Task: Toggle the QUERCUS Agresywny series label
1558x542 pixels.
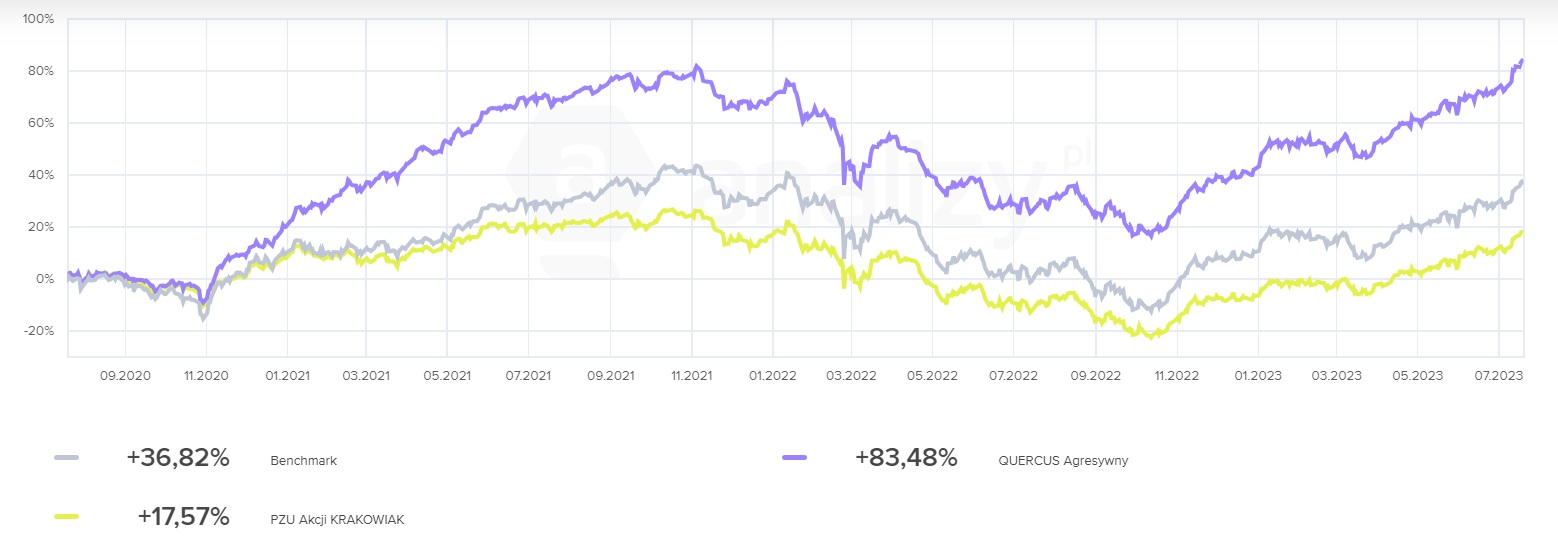Action: [x=1063, y=461]
